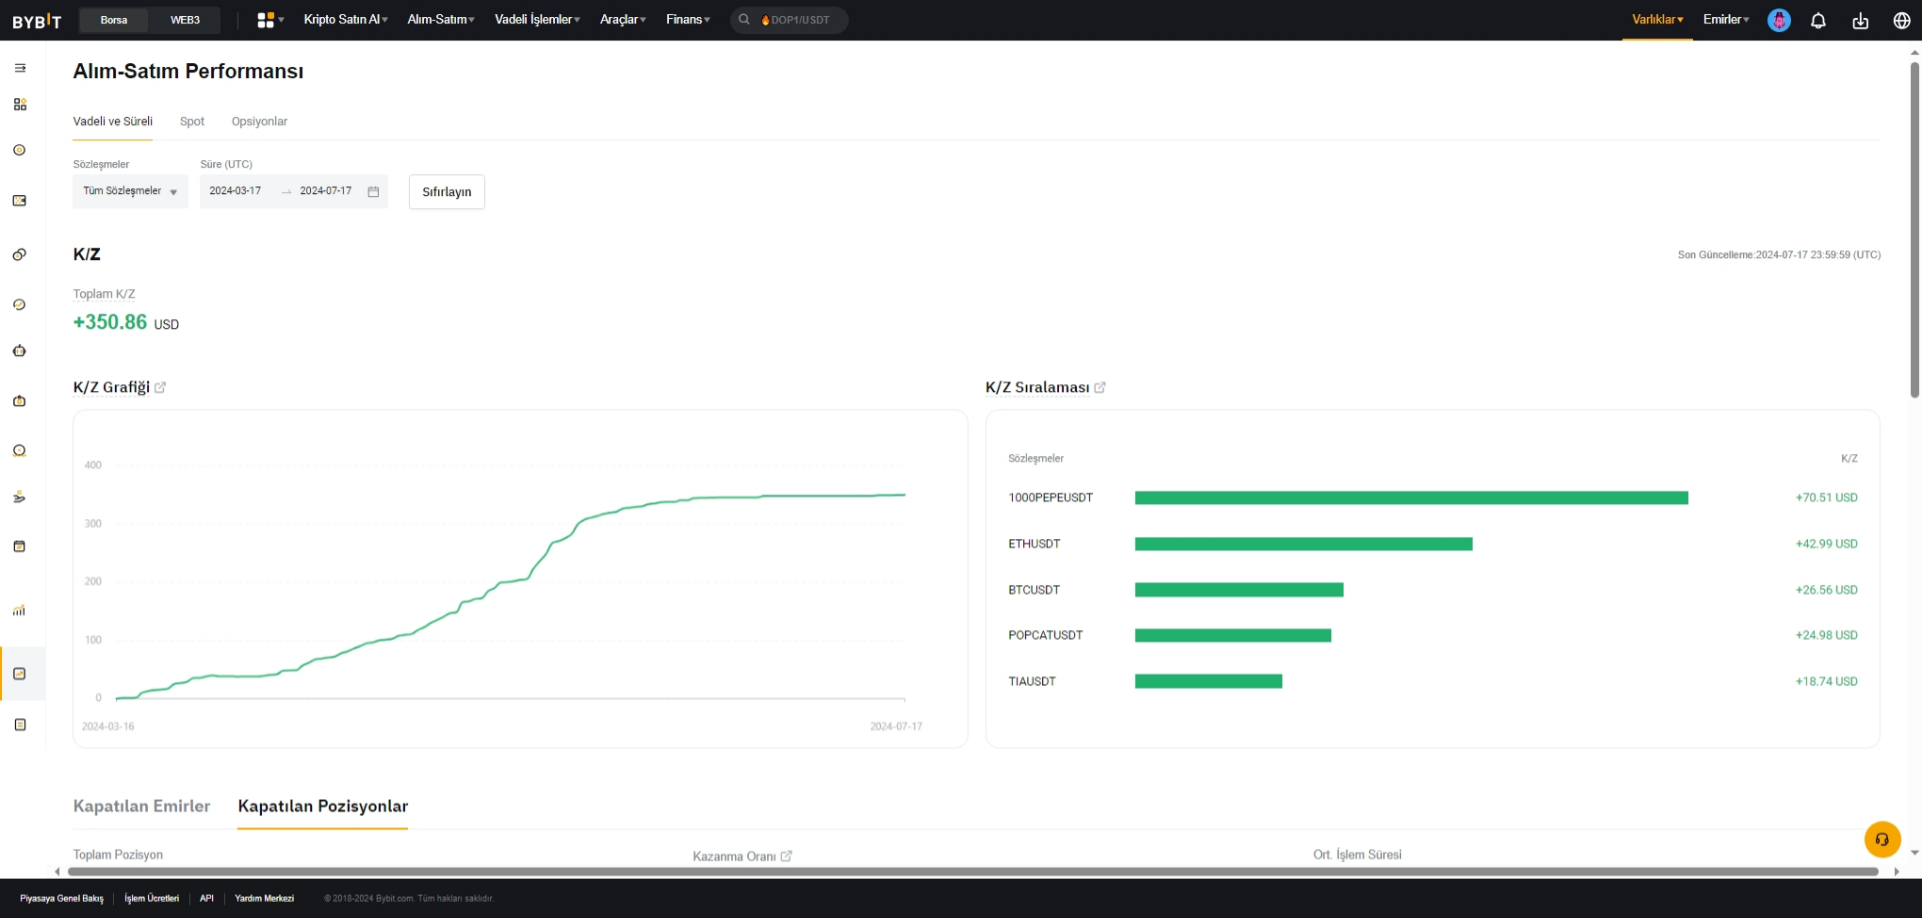The width and height of the screenshot is (1922, 918).
Task: Open the K/Z Grafiği share icon
Action: click(x=160, y=387)
